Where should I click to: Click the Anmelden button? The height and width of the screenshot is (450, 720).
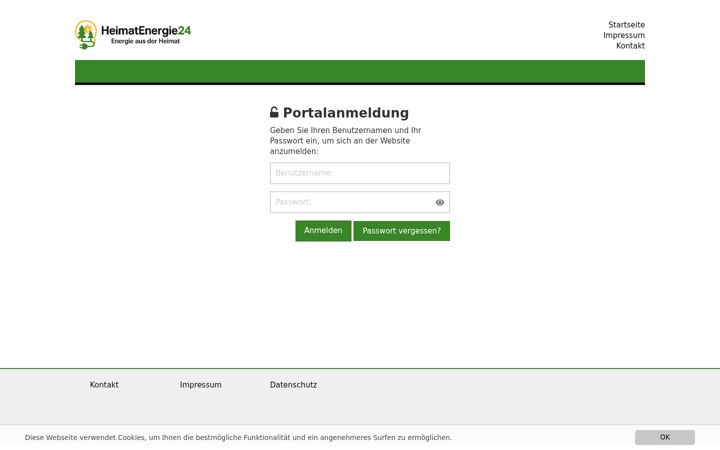pyautogui.click(x=323, y=231)
